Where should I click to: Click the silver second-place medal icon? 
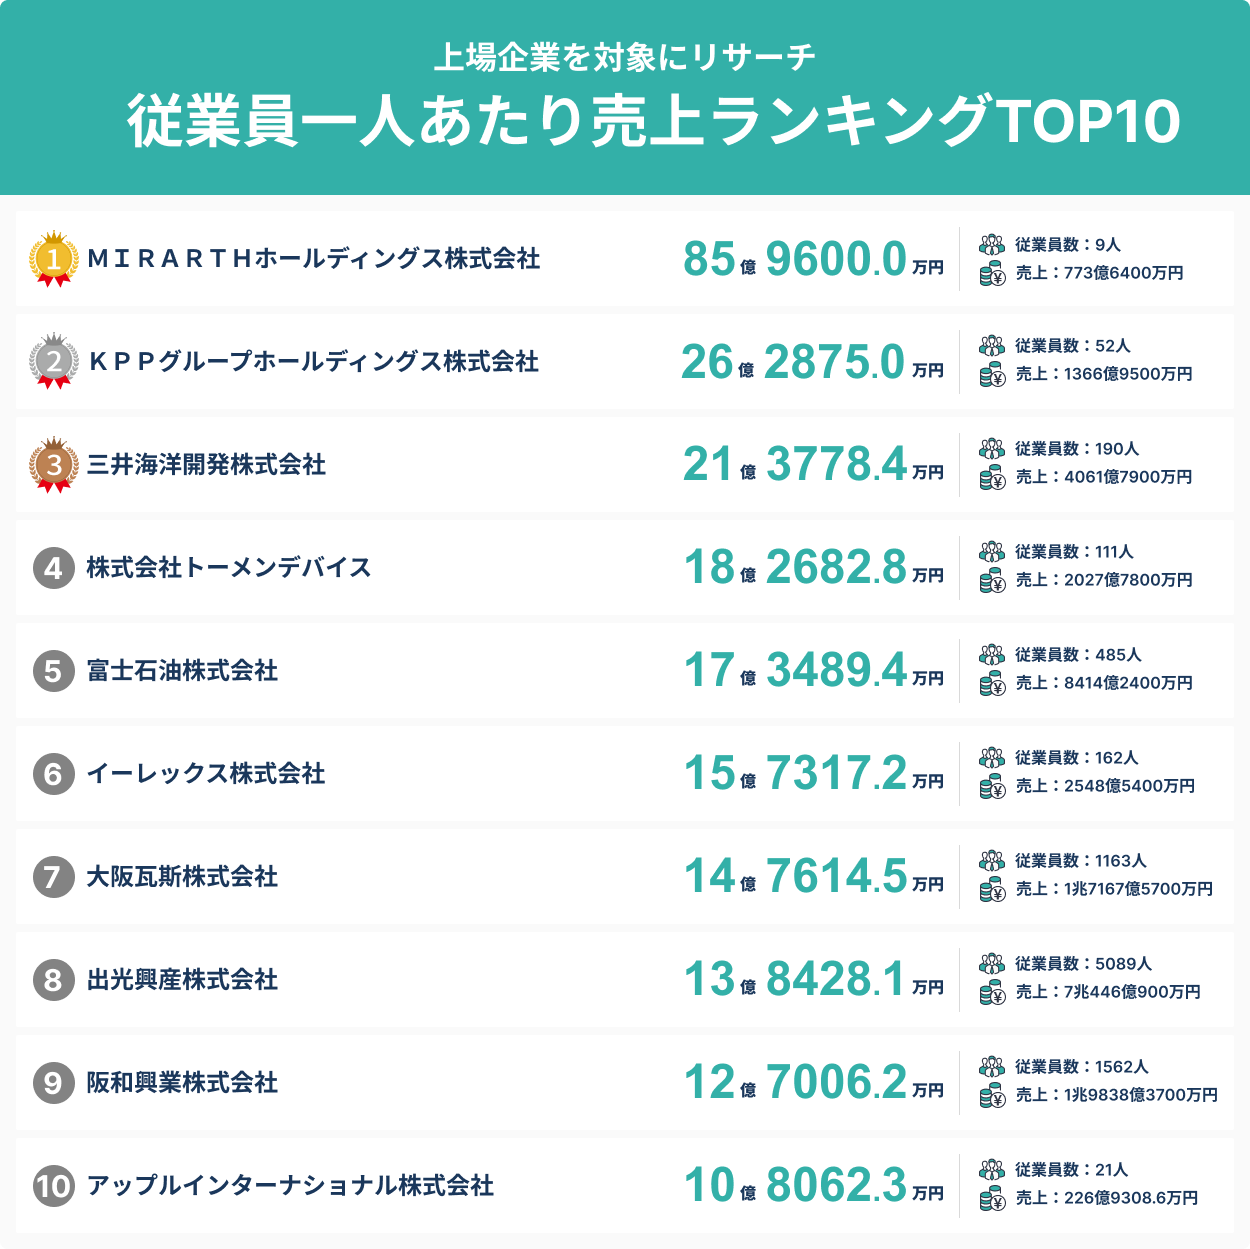[x=54, y=362]
